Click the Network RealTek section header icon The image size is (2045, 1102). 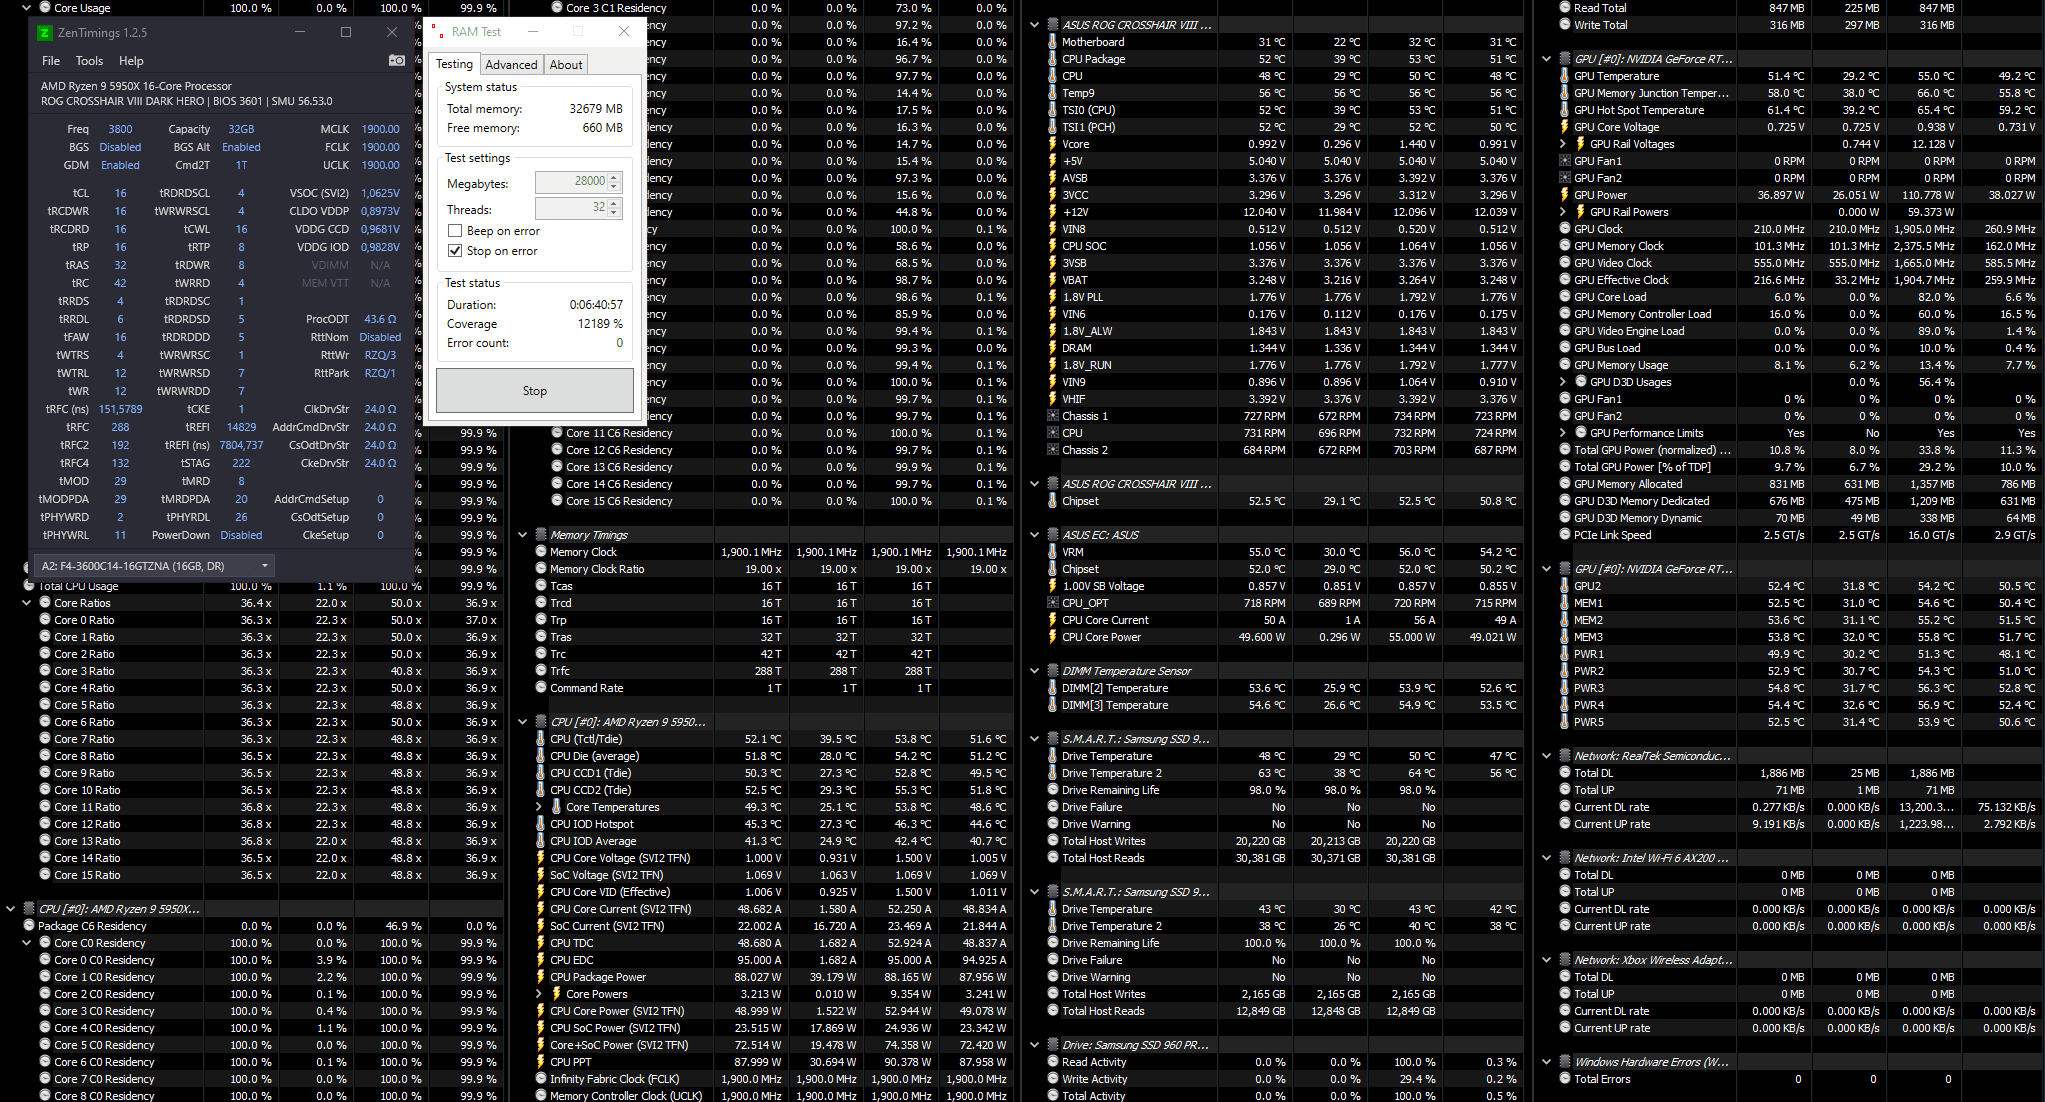(x=1564, y=756)
